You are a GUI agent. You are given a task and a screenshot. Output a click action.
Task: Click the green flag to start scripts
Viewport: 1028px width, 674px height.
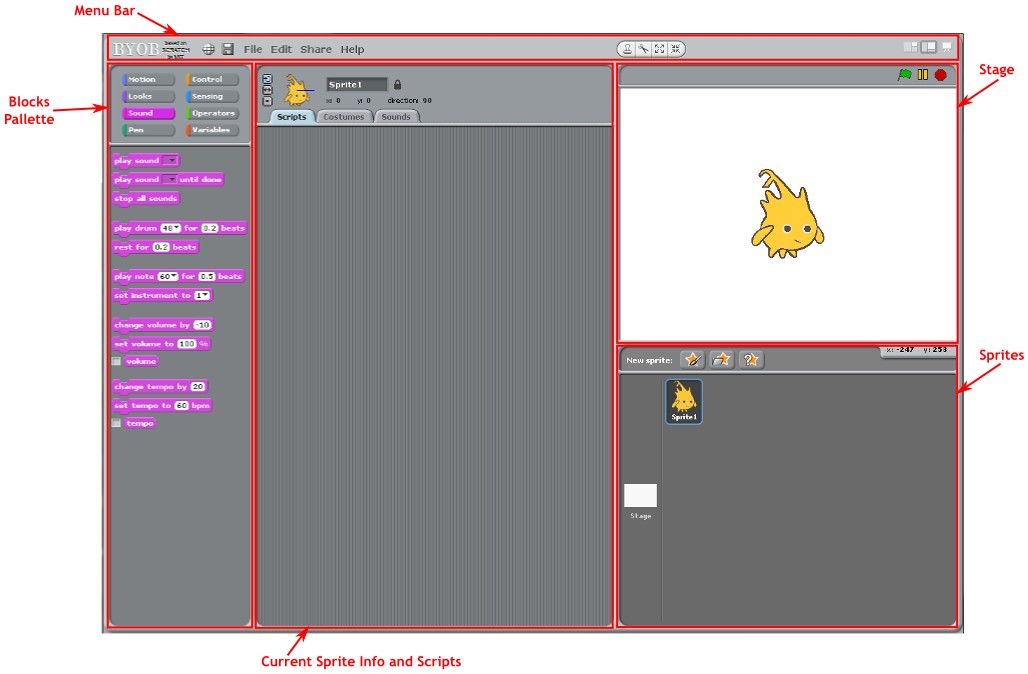click(904, 75)
